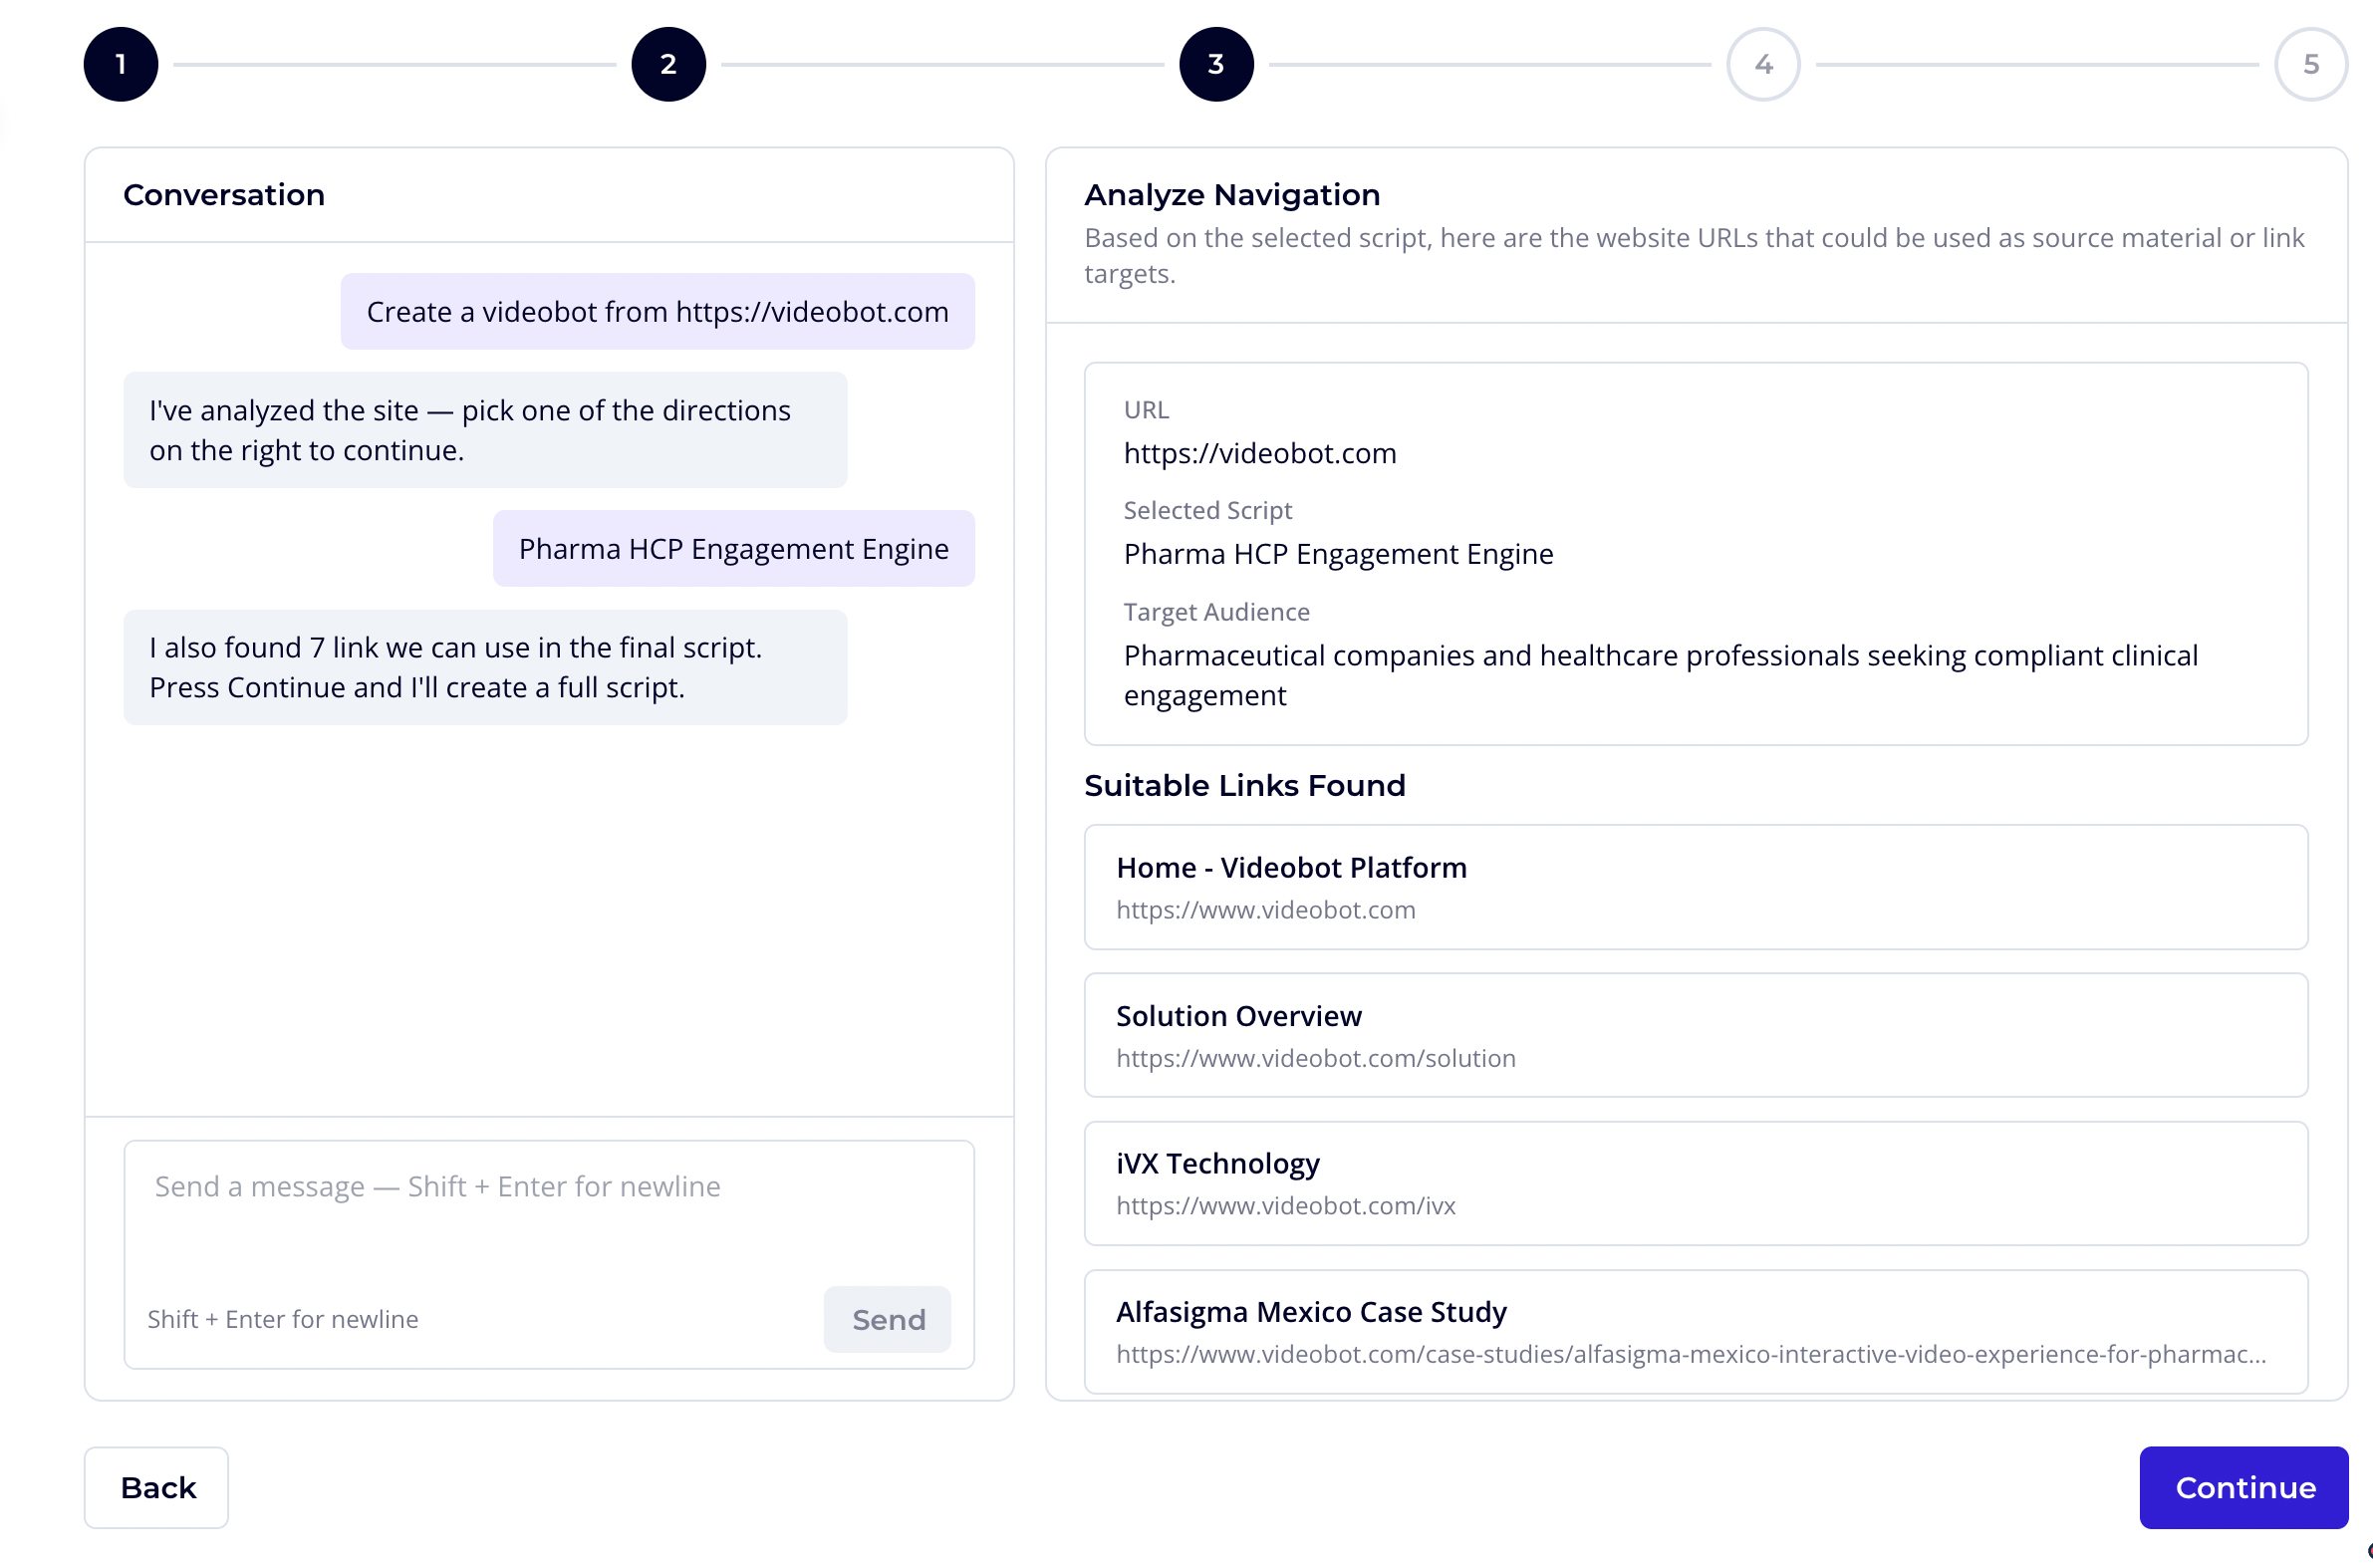Select the 'Shift + Enter for newline' hint below input
Viewport: 2373px width, 1568px height.
tap(283, 1319)
